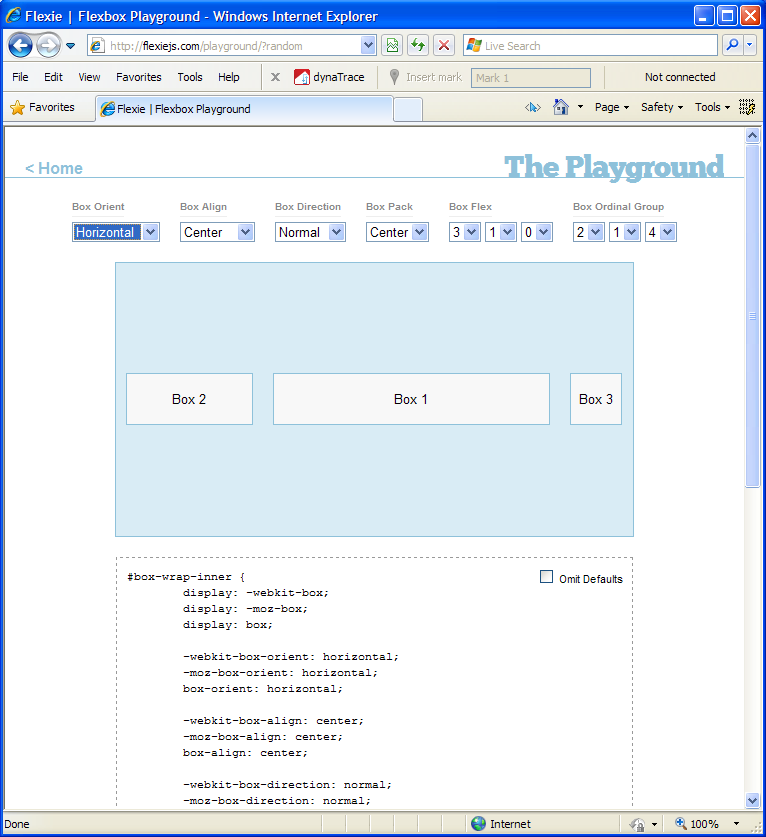The image size is (766, 837).
Task: Open the Box Align Center dropdown
Action: coord(217,232)
